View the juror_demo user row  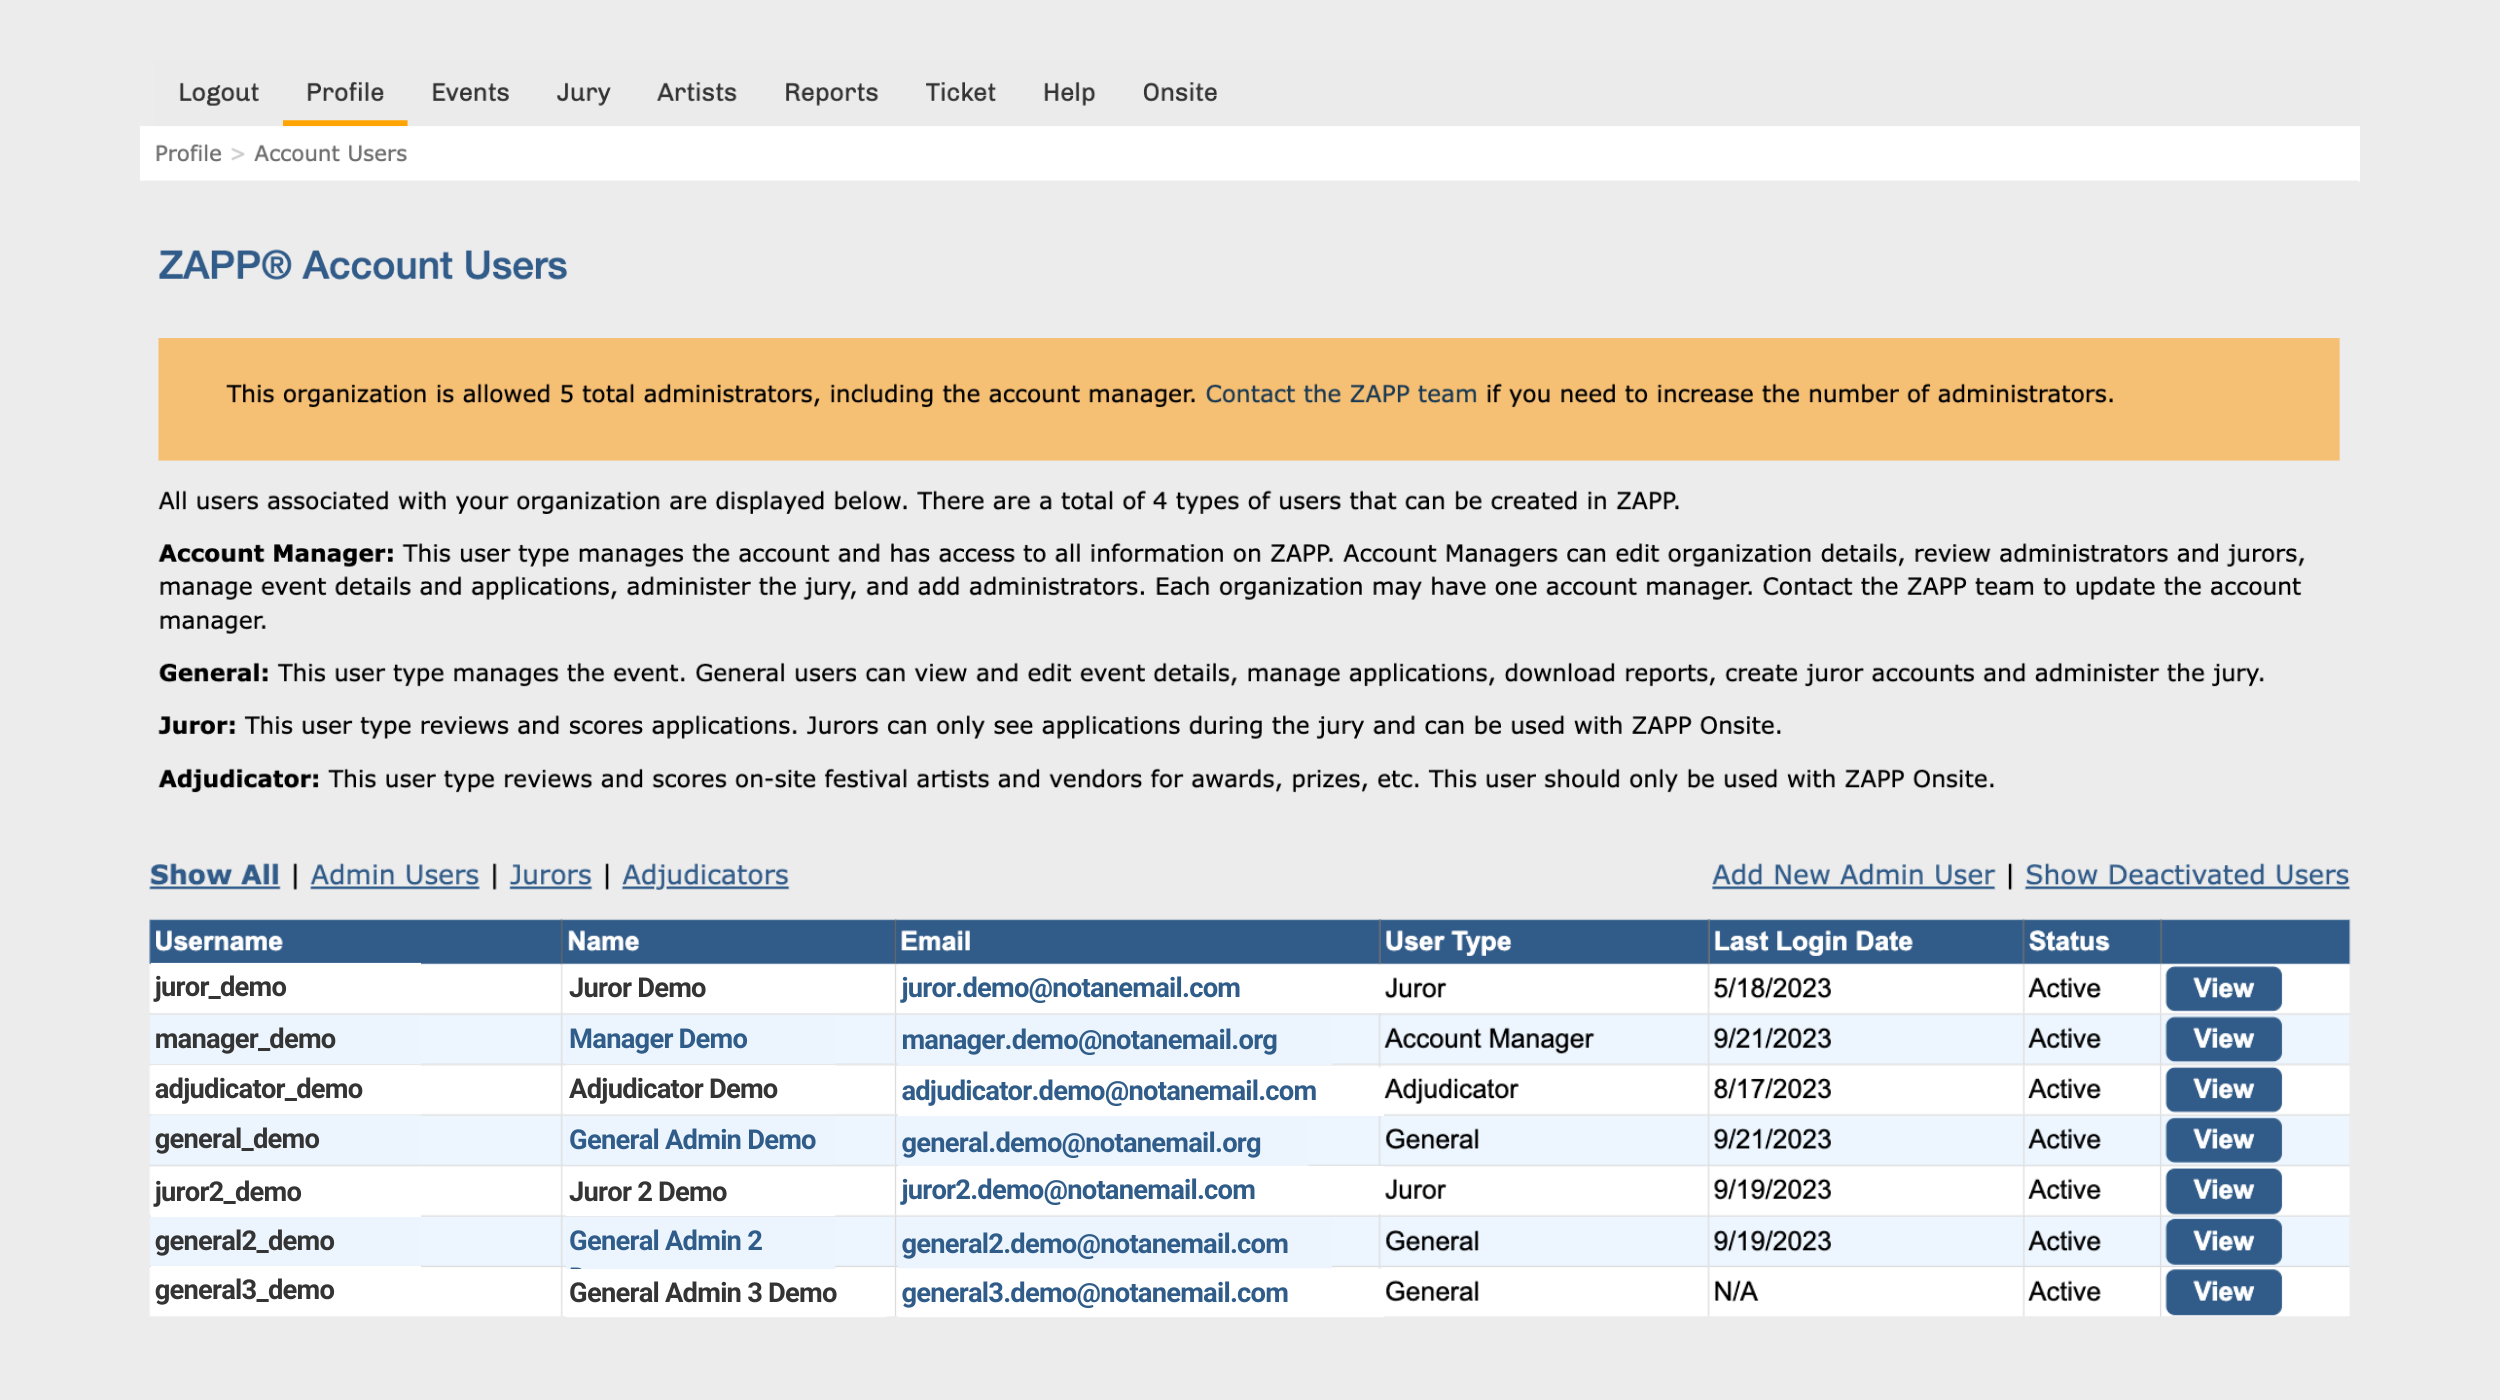click(2222, 988)
